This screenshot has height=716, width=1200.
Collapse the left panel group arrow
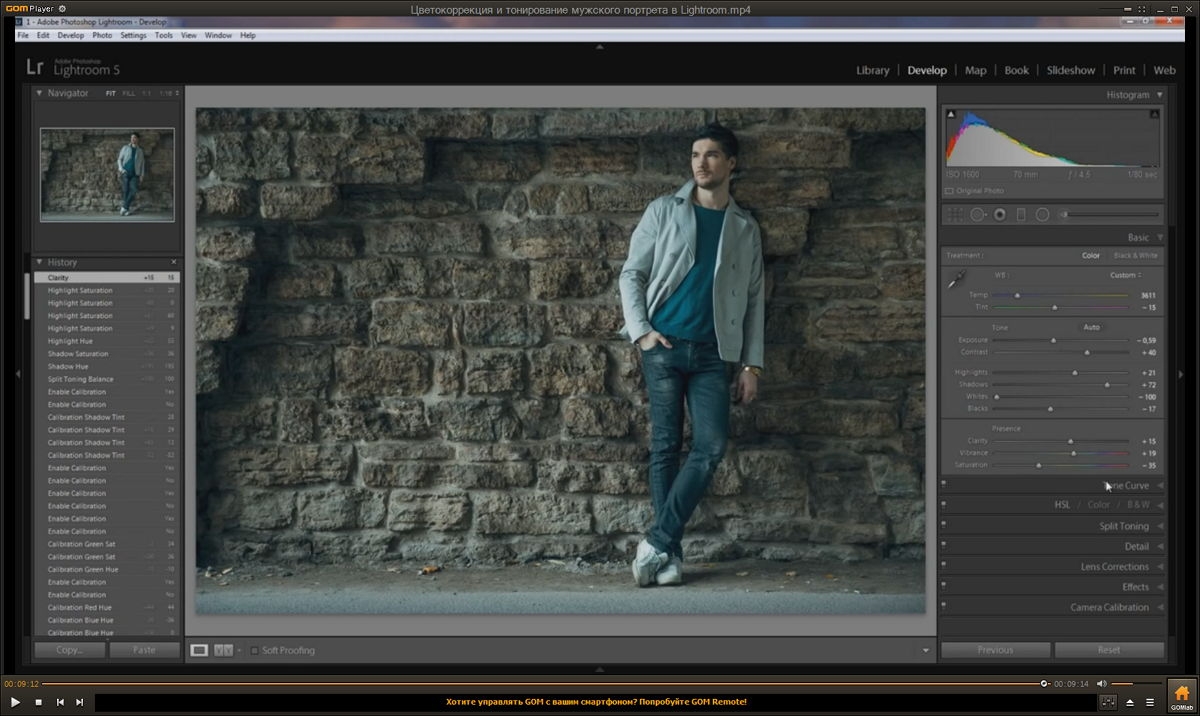17,374
